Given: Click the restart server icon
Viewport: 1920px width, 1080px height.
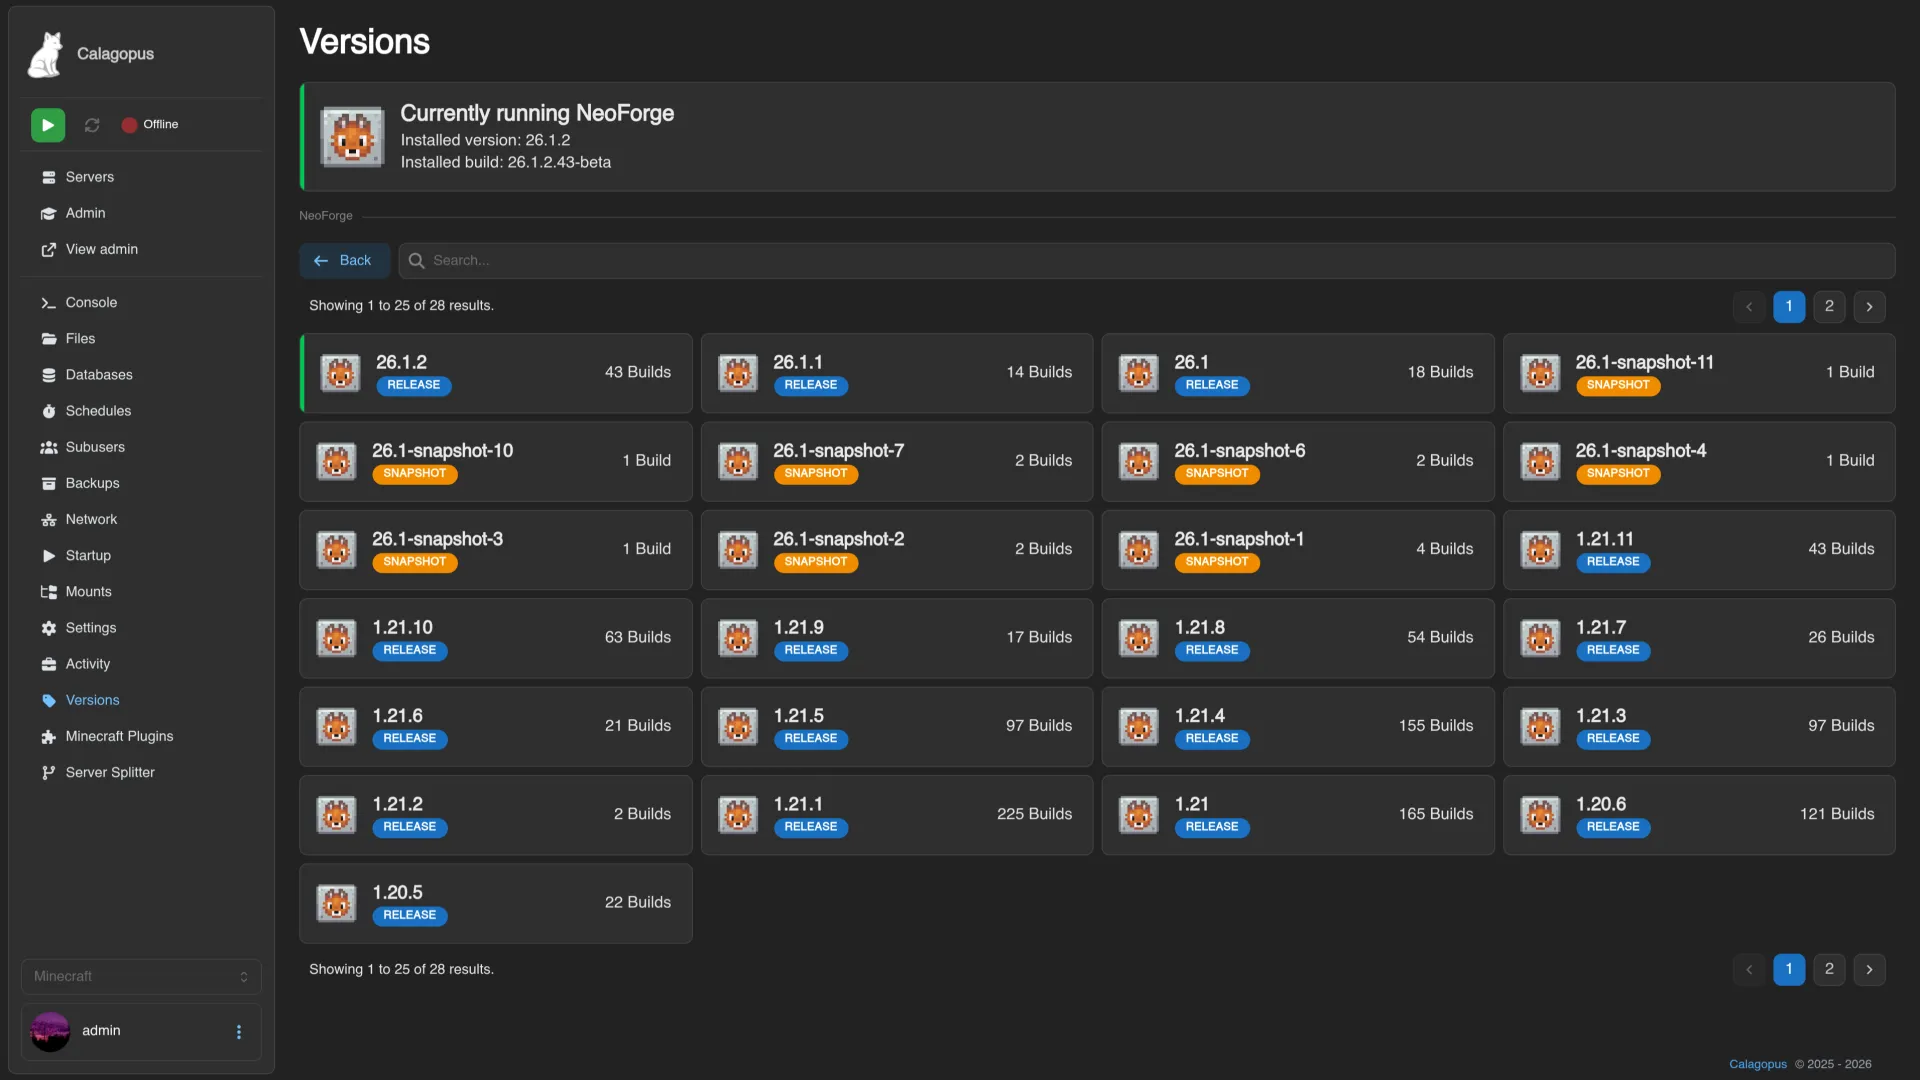Looking at the screenshot, I should pos(92,125).
